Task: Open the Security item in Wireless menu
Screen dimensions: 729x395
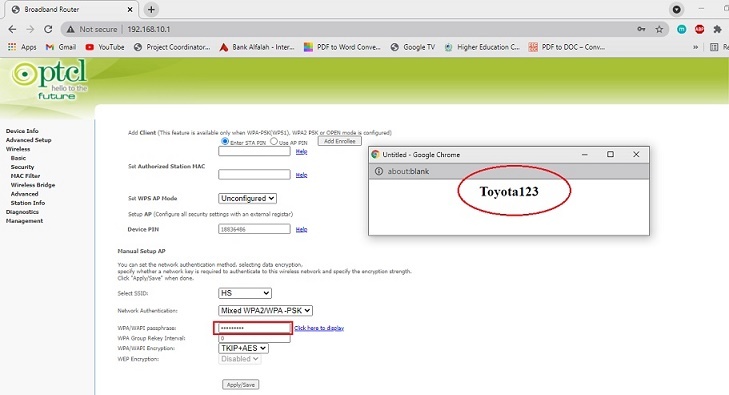Action: click(22, 167)
